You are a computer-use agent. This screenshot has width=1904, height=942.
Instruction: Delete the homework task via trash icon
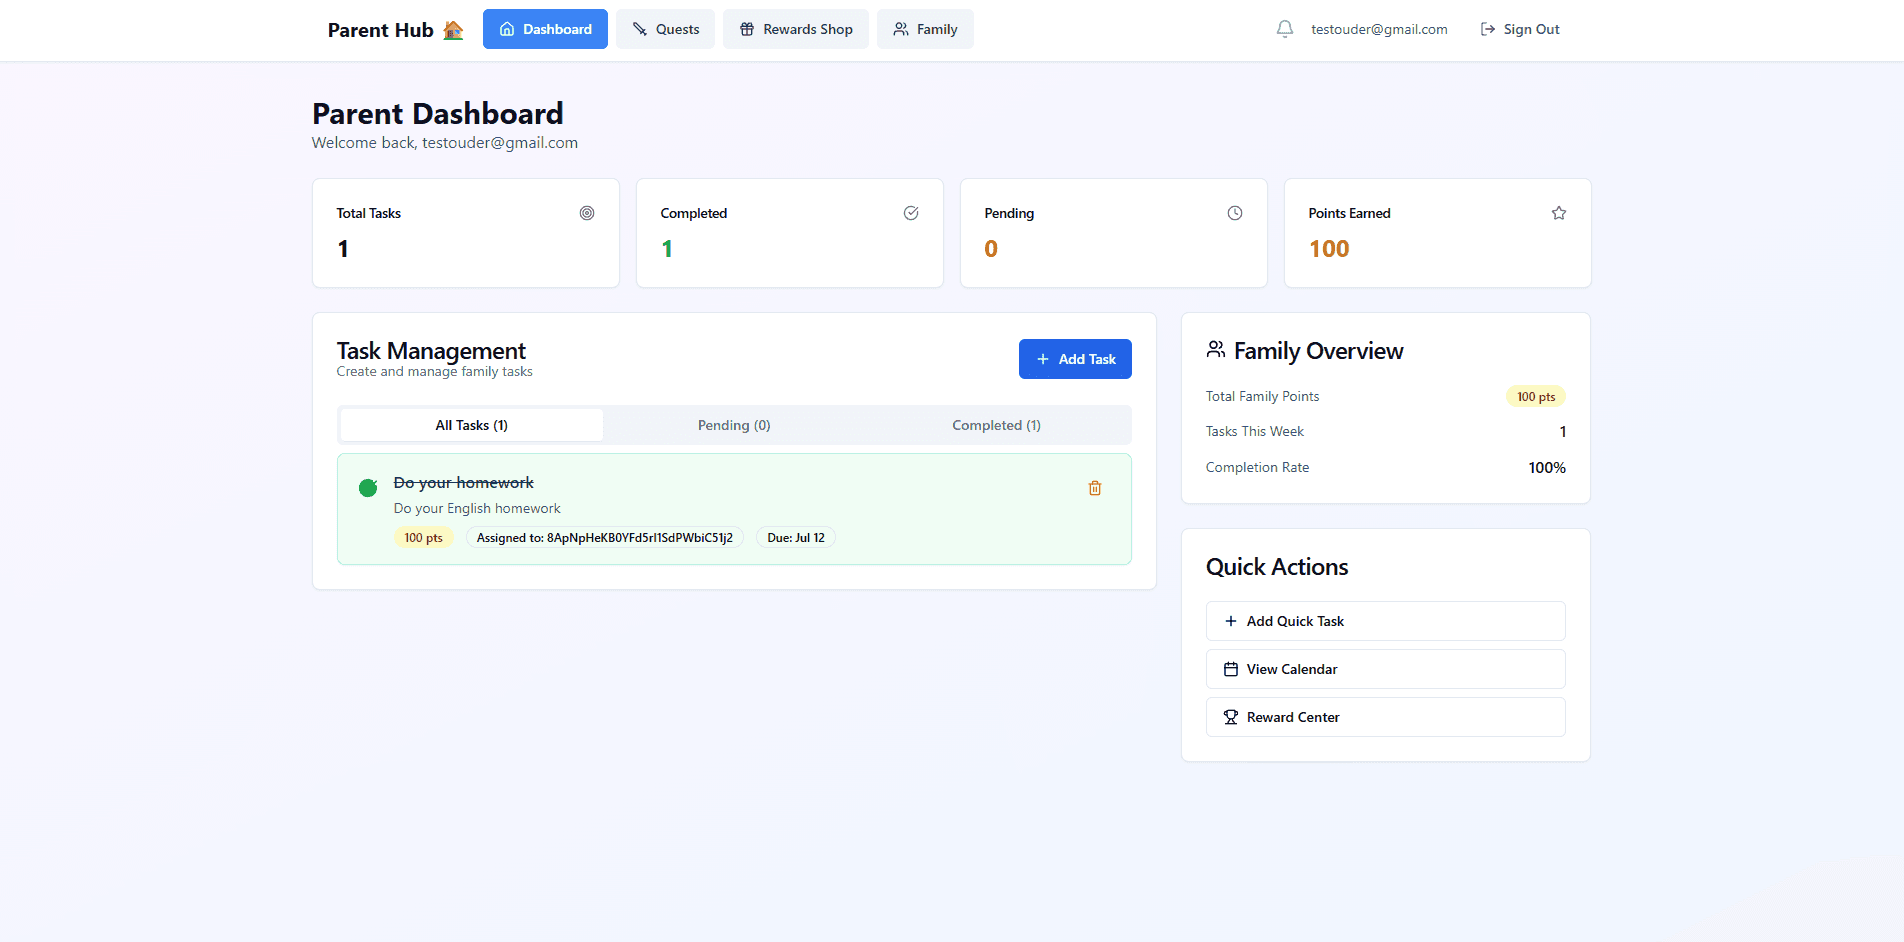click(x=1095, y=488)
